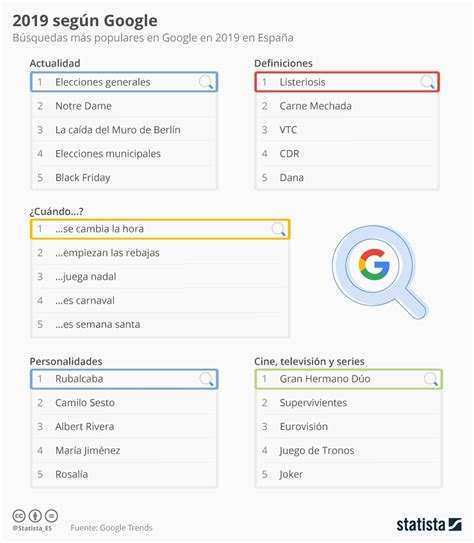Click the no-derivatives equals icon in footer
This screenshot has height=543, width=474.
[51, 516]
